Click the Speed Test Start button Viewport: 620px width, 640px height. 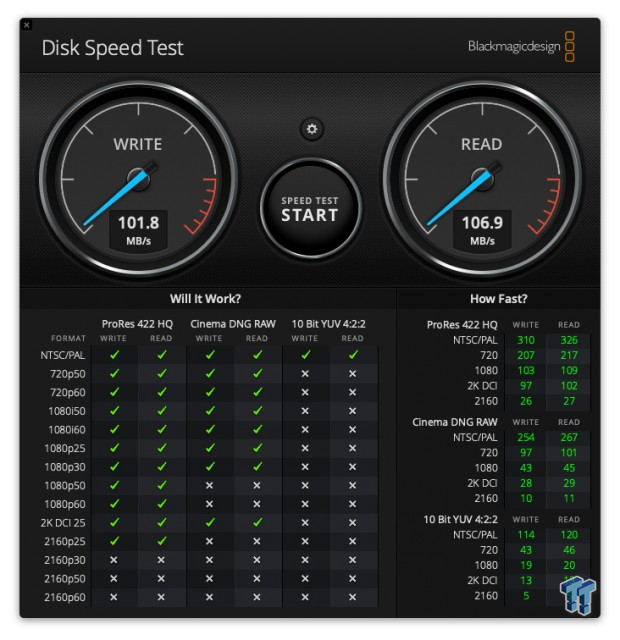coord(310,209)
